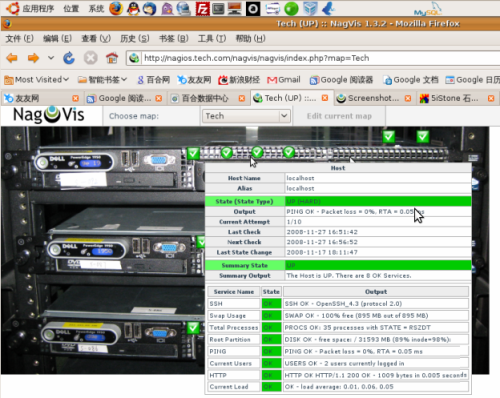This screenshot has height=398, width=500.
Task: Click the last green check icon at rack top
Action: pos(423,136)
